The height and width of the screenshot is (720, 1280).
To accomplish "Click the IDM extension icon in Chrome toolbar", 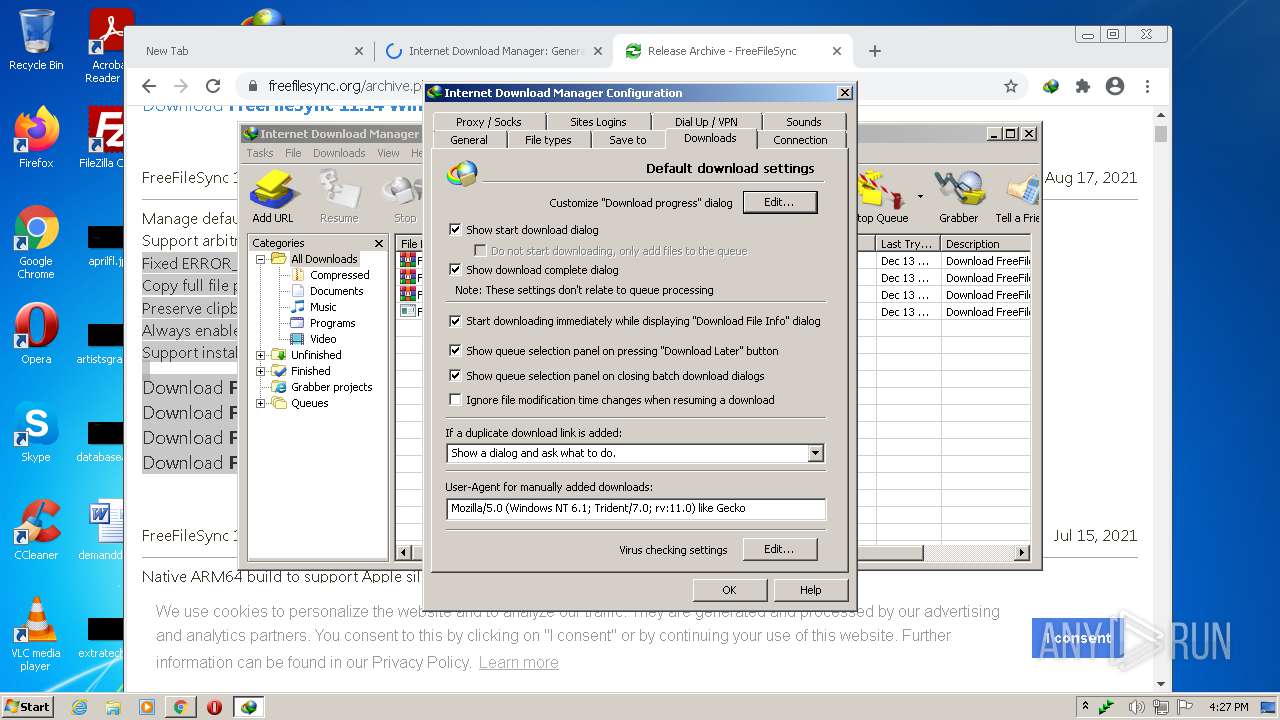I will tap(1051, 86).
